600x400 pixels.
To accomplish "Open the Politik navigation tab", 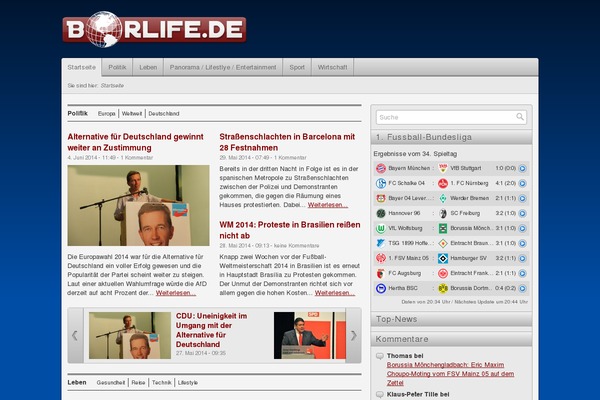I will [x=117, y=67].
